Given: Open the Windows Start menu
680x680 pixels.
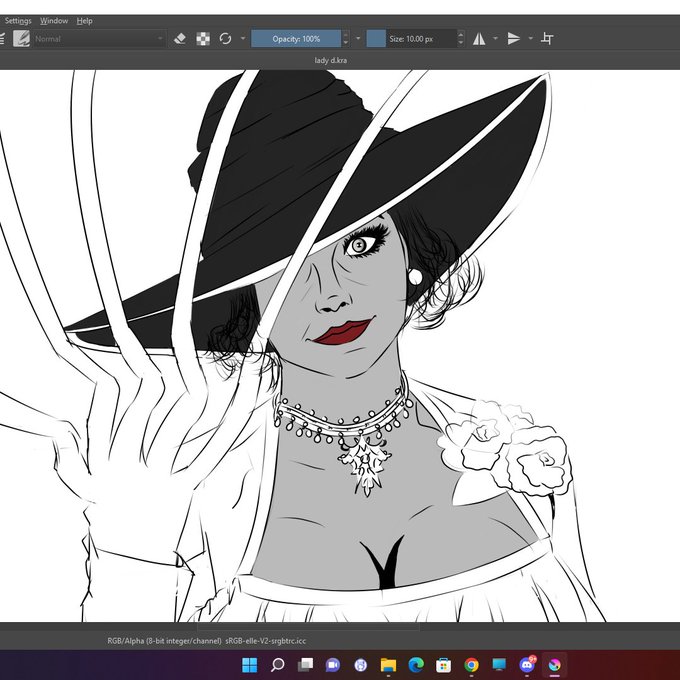Looking at the screenshot, I should (x=249, y=665).
